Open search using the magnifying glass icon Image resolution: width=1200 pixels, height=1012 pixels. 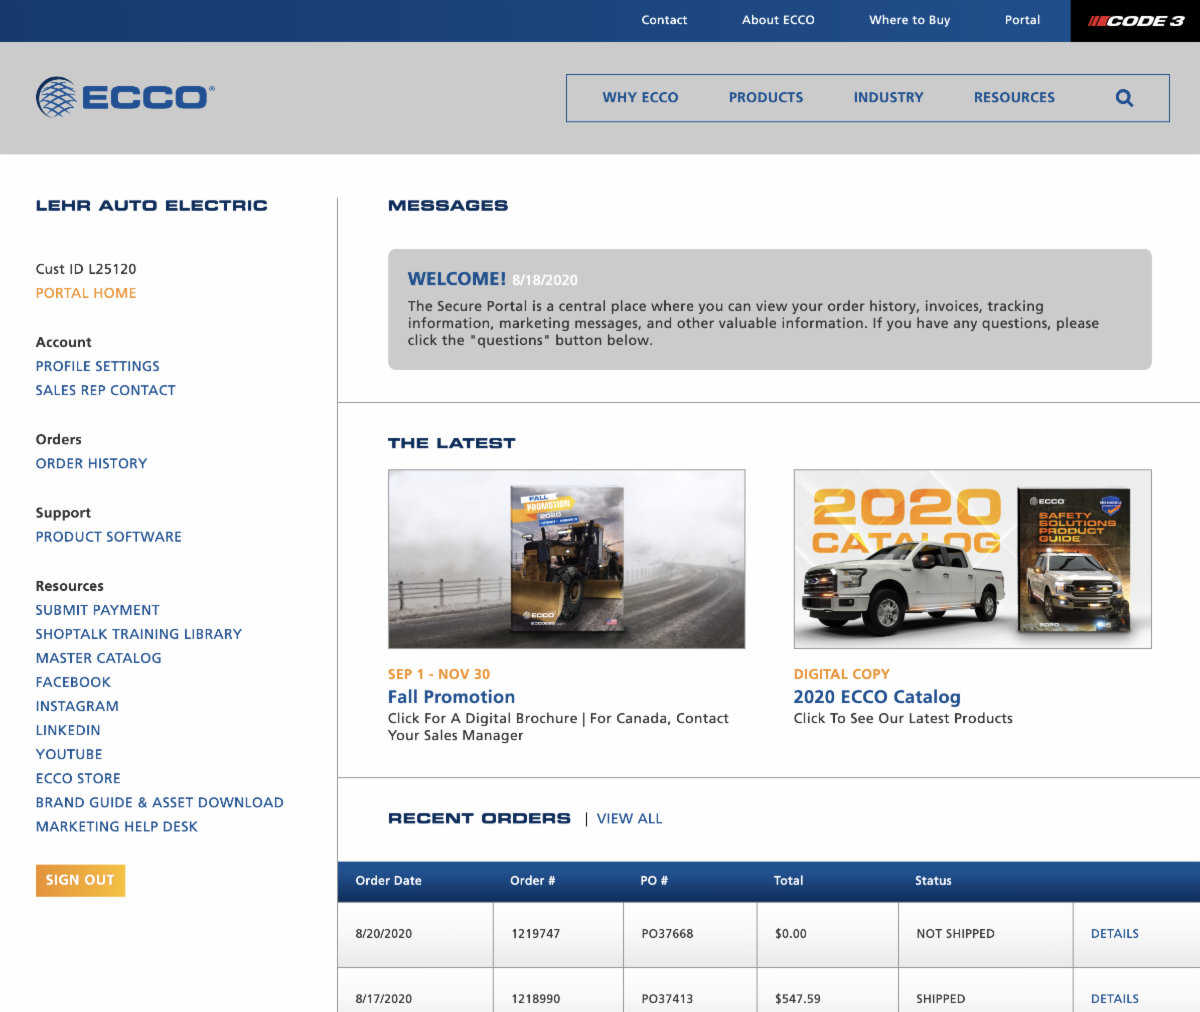tap(1123, 97)
